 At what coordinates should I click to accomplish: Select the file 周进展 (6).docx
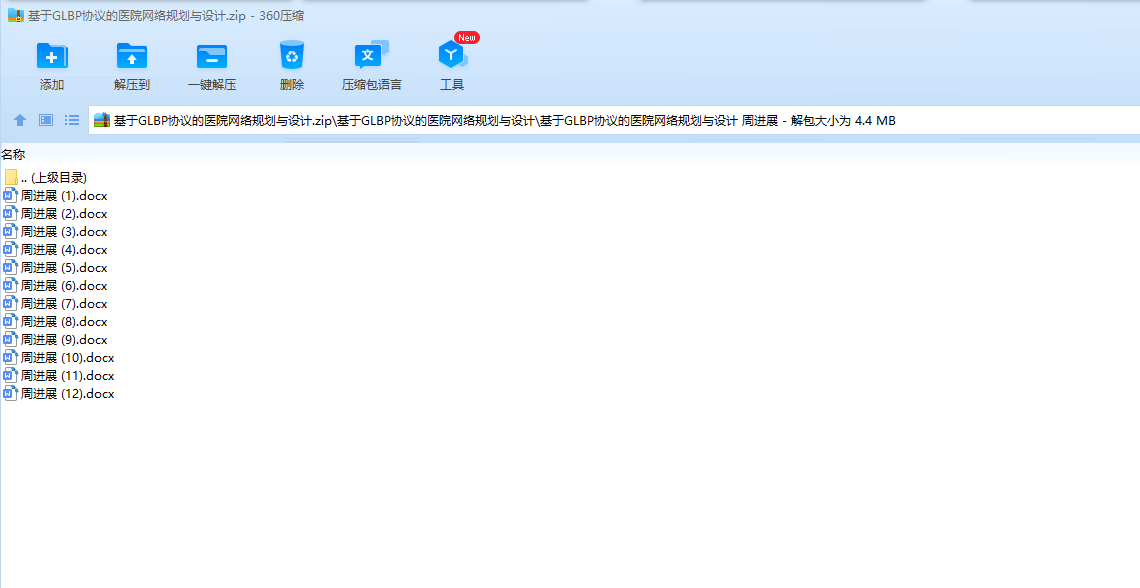click(x=56, y=286)
